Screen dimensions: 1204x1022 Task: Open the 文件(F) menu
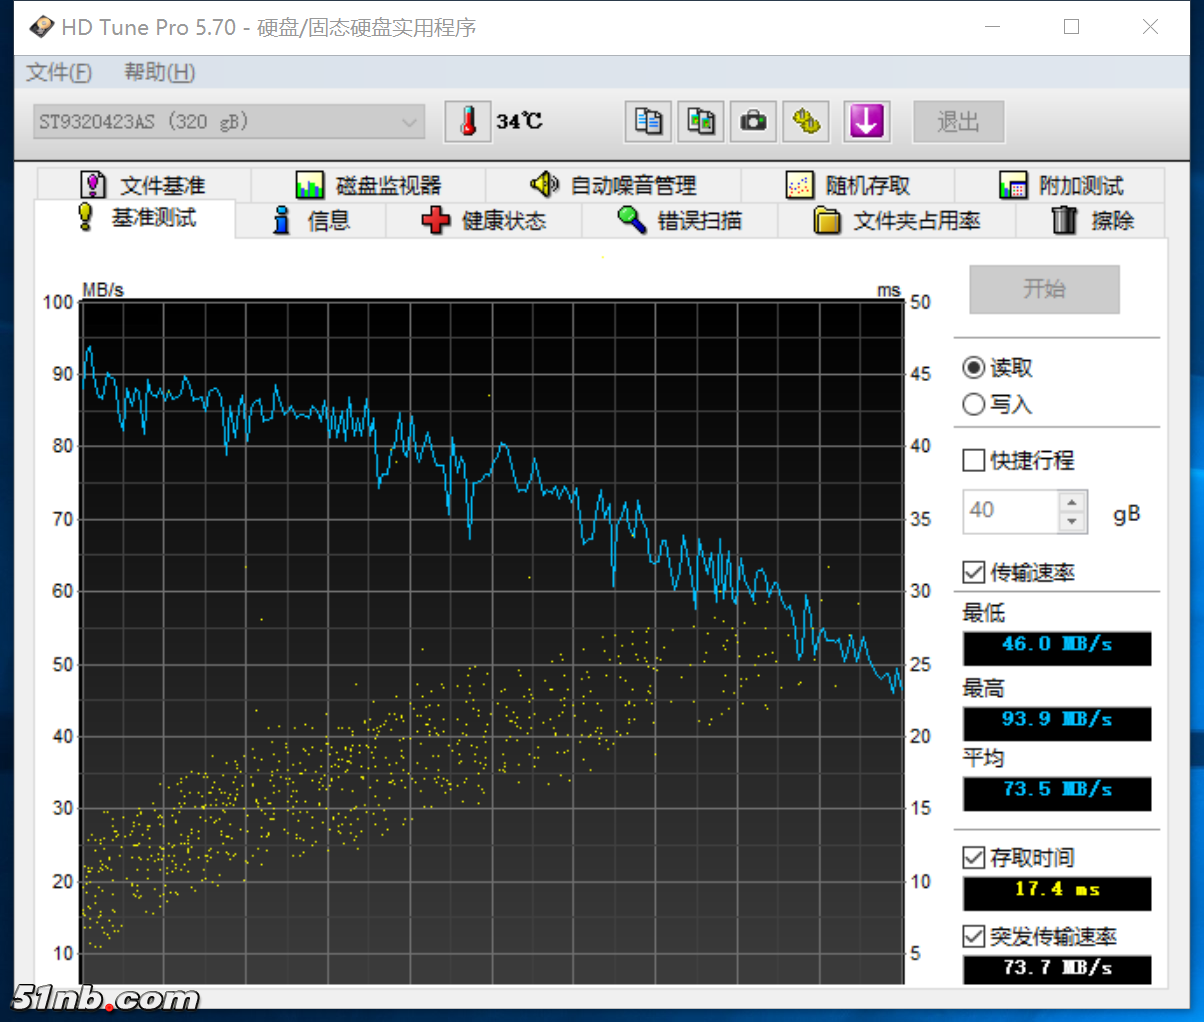[58, 72]
